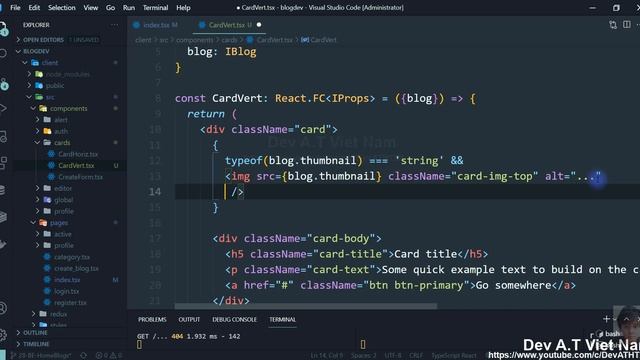Collapse the cards folder
The image size is (640, 360).
click(38, 142)
